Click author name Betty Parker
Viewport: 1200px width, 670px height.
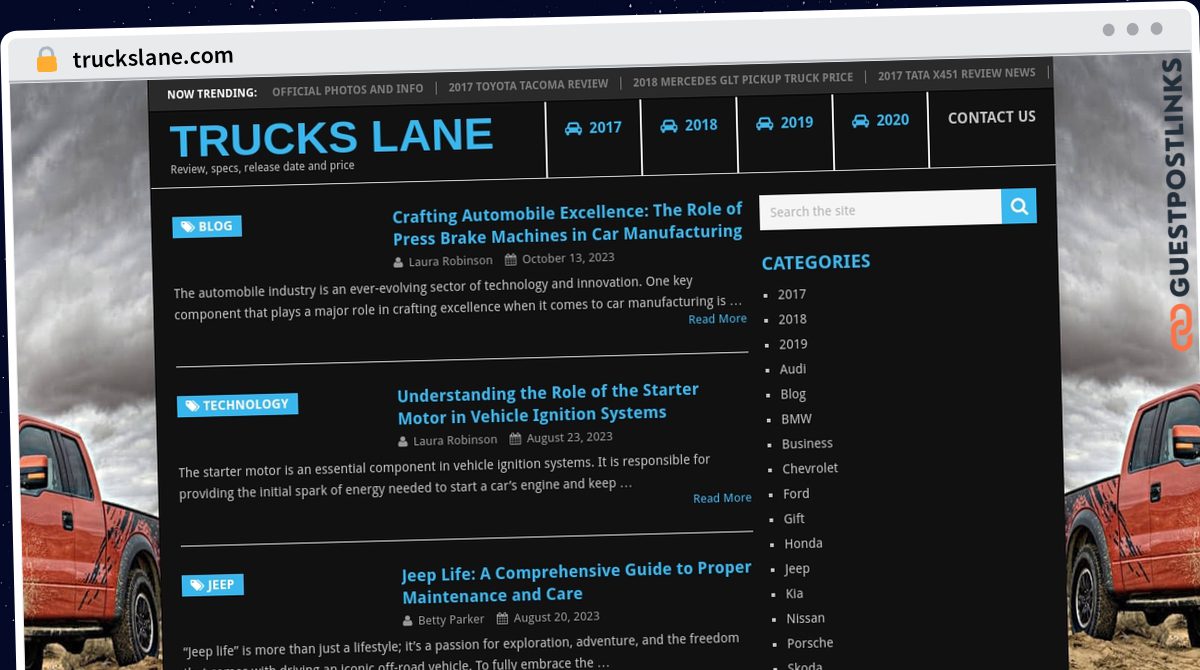click(x=451, y=620)
